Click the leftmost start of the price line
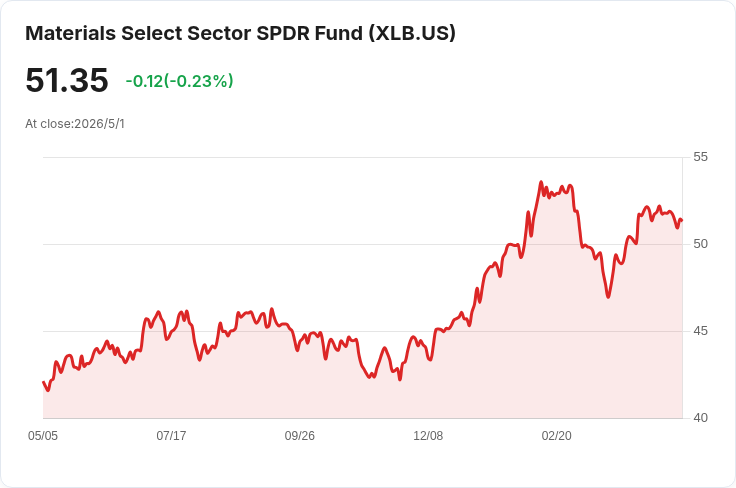Viewport: 736px width, 488px height. pyautogui.click(x=44, y=382)
